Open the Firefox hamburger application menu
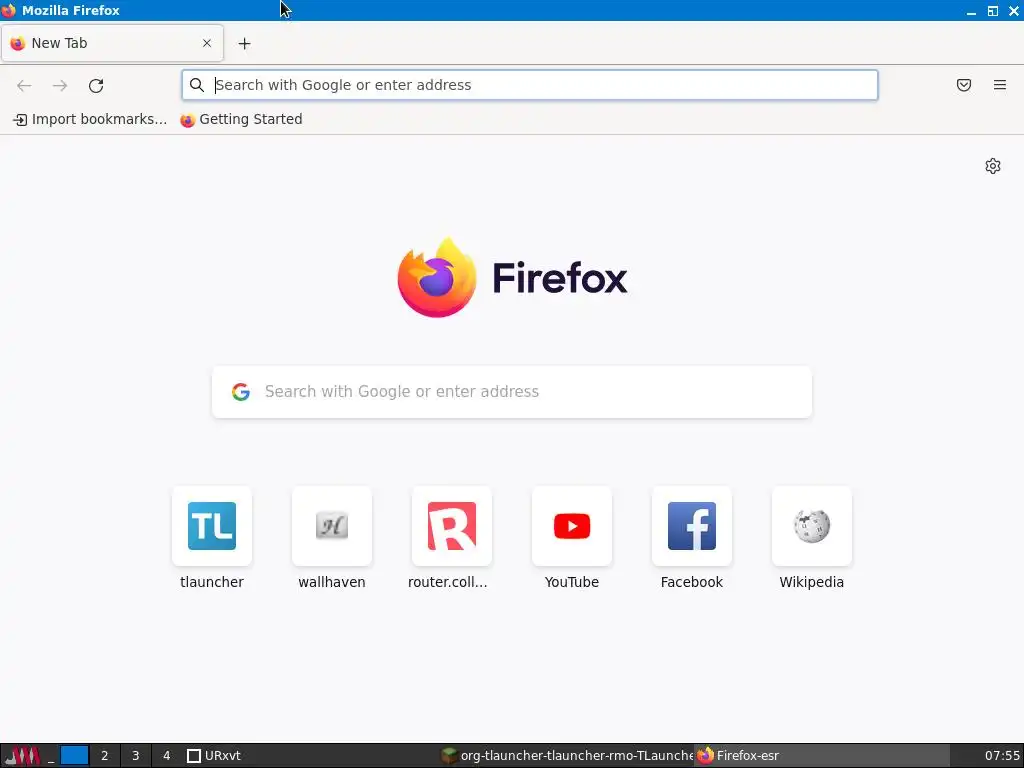The height and width of the screenshot is (768, 1024). [1000, 85]
